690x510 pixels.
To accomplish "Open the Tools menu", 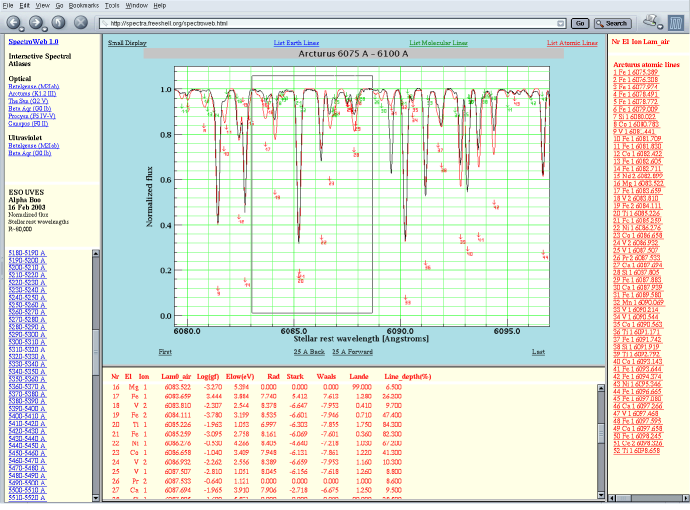I will click(x=112, y=5).
